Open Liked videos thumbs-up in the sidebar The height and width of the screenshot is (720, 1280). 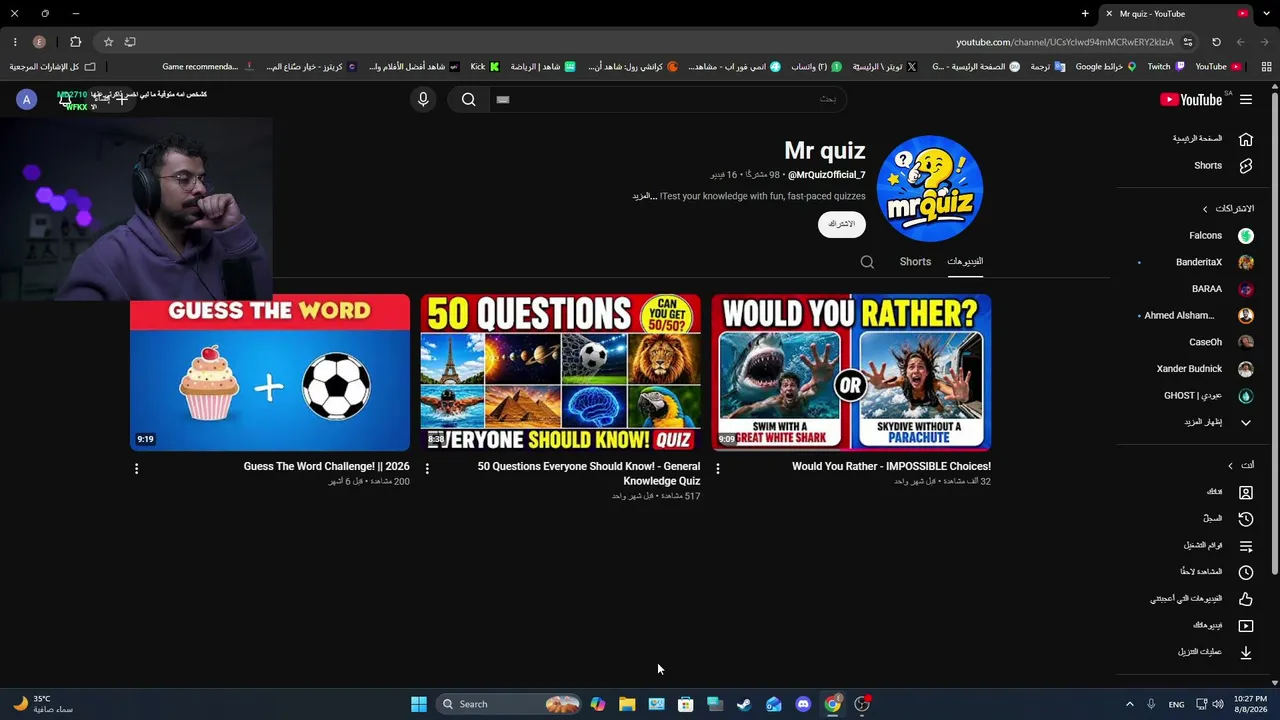1246,599
